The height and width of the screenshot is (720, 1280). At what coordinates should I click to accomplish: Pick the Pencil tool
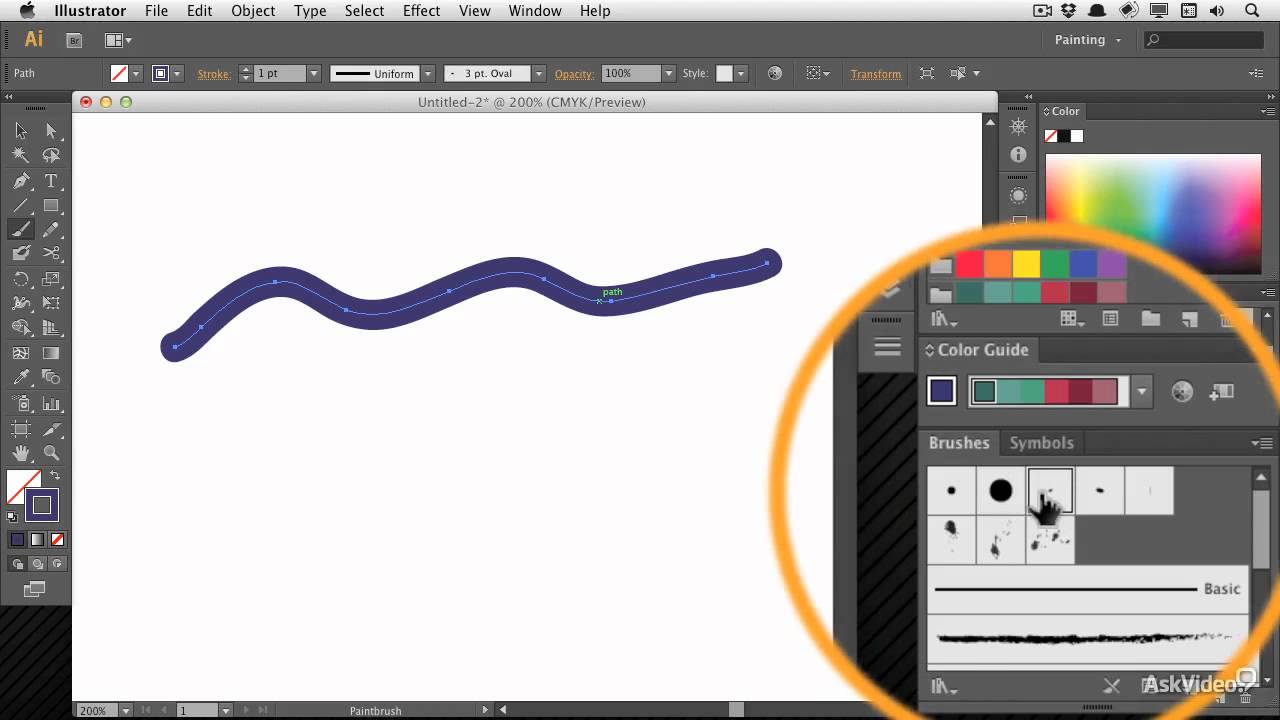coord(51,230)
